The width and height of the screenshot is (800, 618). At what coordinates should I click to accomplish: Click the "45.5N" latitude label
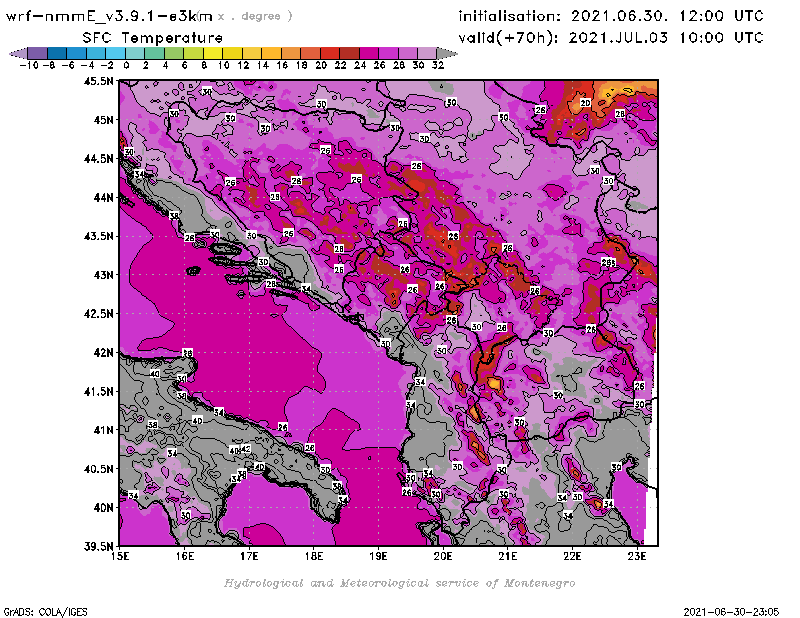click(x=98, y=81)
